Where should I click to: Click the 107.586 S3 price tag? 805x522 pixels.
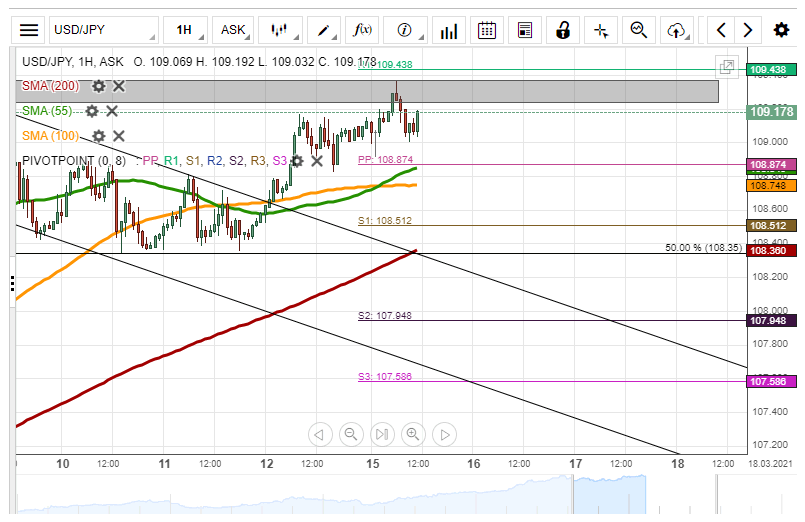771,381
